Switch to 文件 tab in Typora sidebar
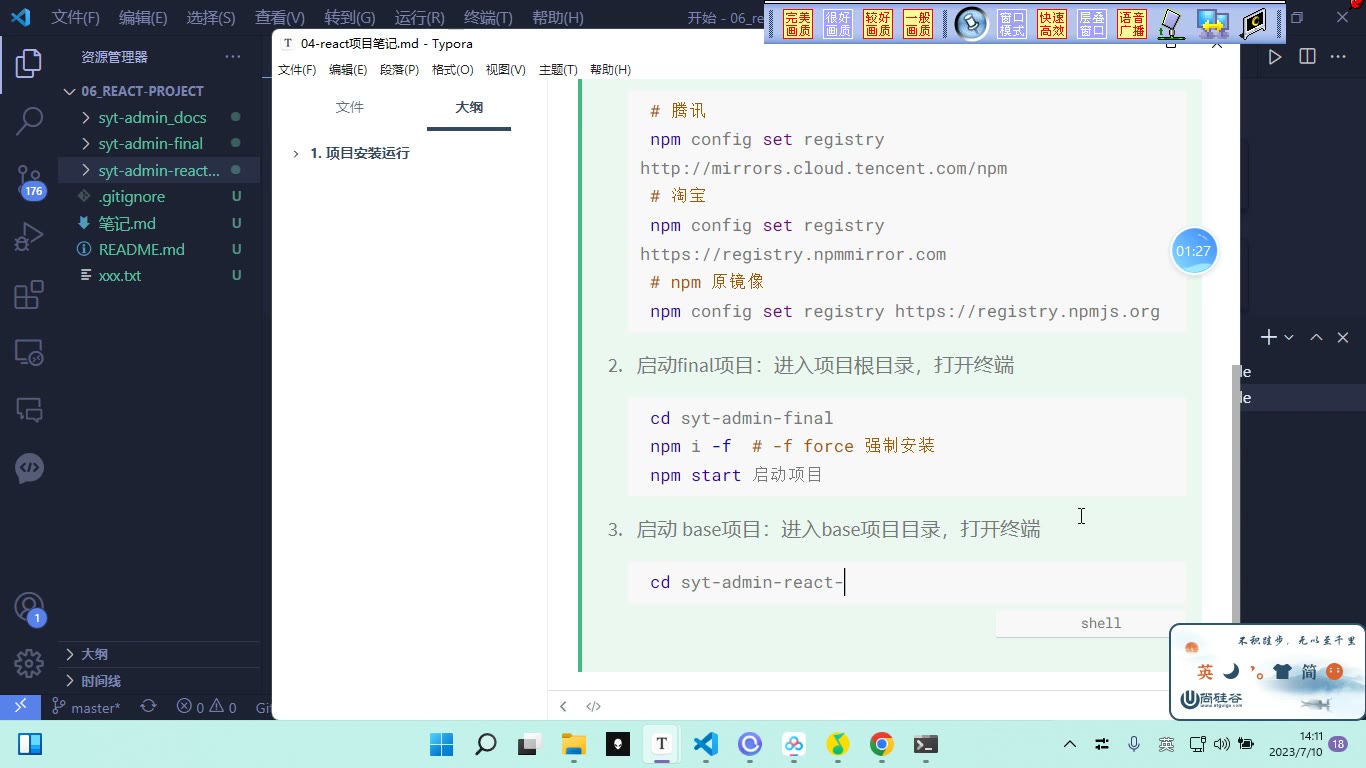 350,107
